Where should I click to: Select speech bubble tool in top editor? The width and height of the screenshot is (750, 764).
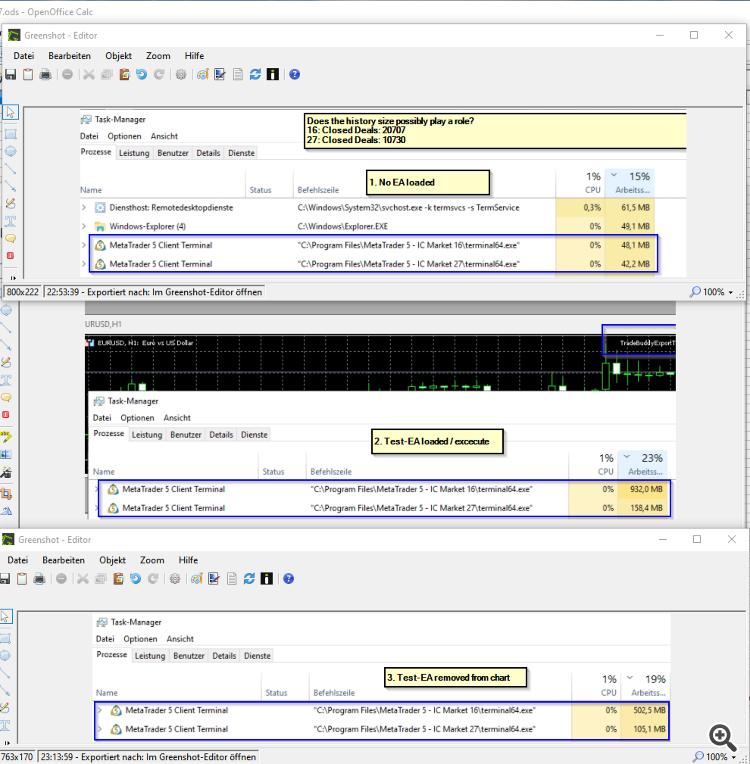pyautogui.click(x=10, y=238)
